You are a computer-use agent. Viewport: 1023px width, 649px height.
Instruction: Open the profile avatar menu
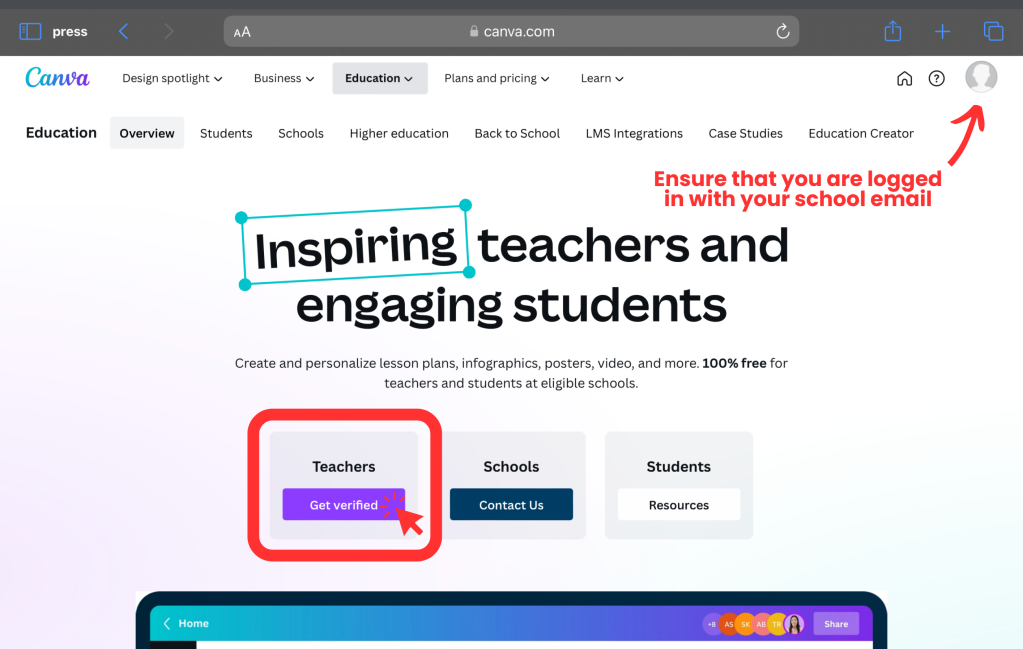[x=981, y=77]
